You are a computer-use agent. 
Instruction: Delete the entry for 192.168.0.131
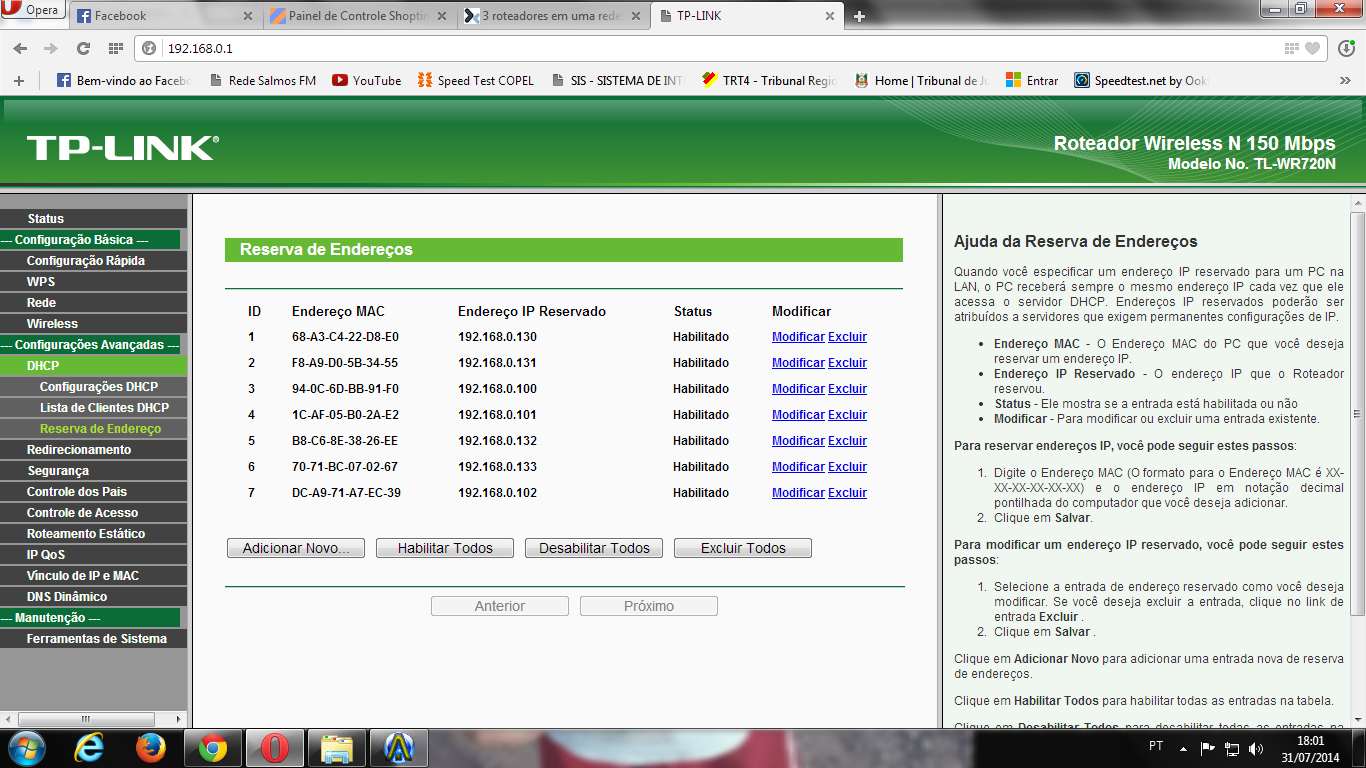[847, 363]
